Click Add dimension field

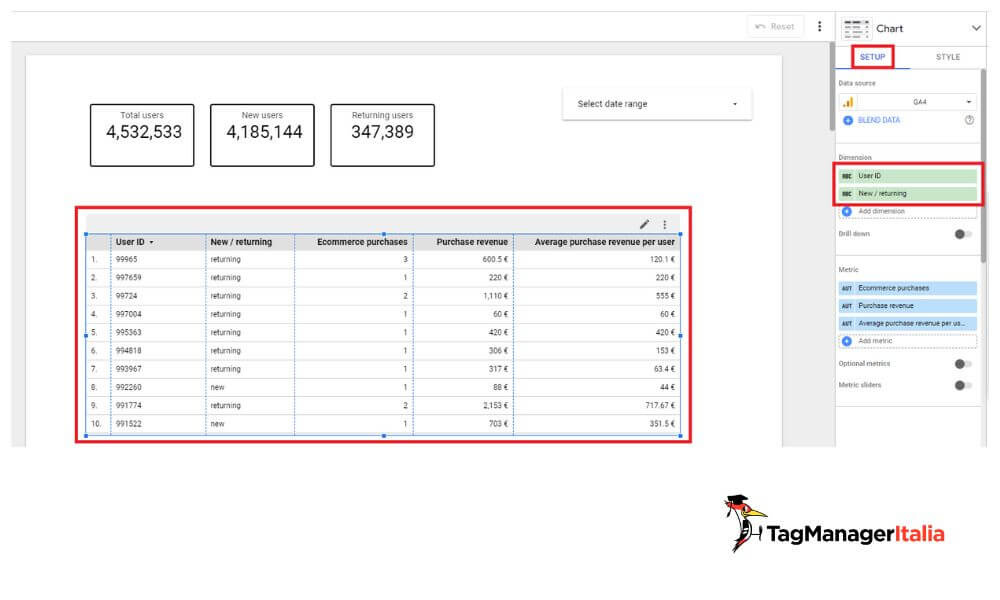click(x=908, y=211)
